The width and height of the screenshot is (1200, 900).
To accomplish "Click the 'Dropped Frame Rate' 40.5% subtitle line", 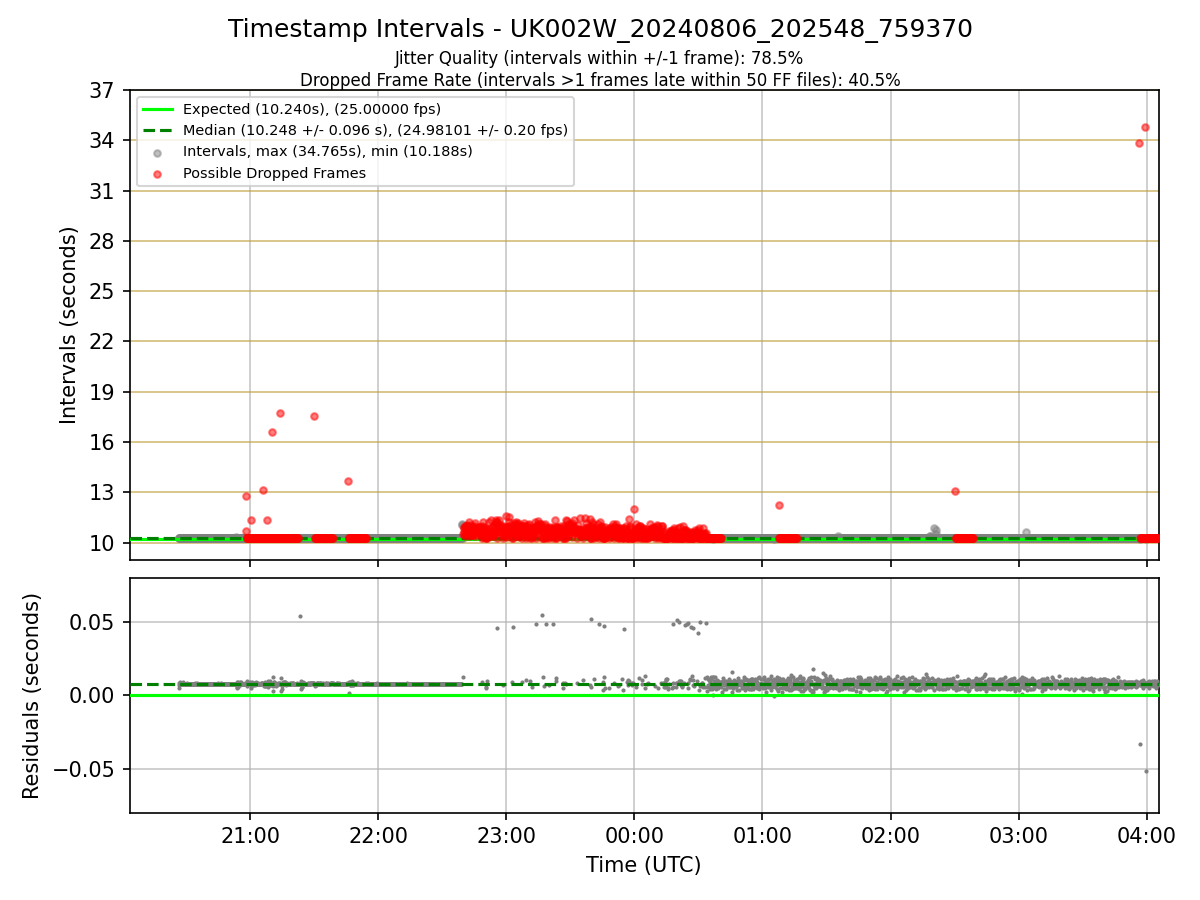I will coord(600,80).
